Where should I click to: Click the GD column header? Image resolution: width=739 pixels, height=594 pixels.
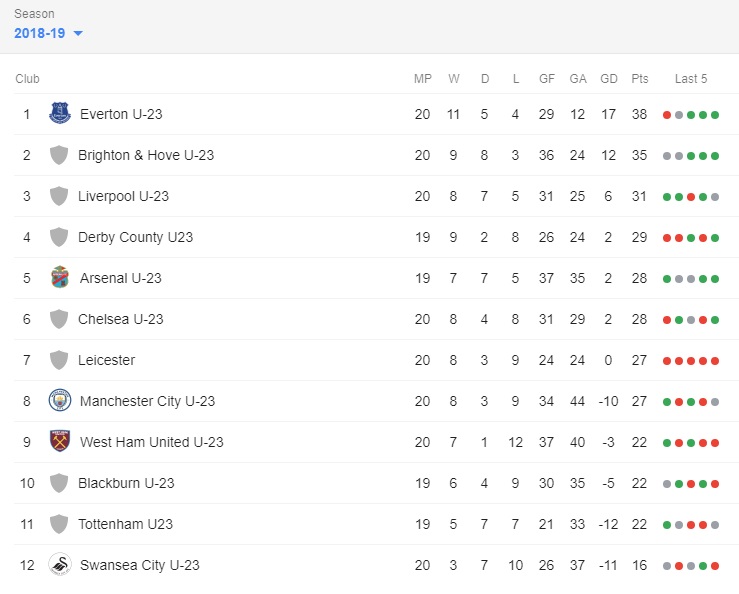(608, 79)
